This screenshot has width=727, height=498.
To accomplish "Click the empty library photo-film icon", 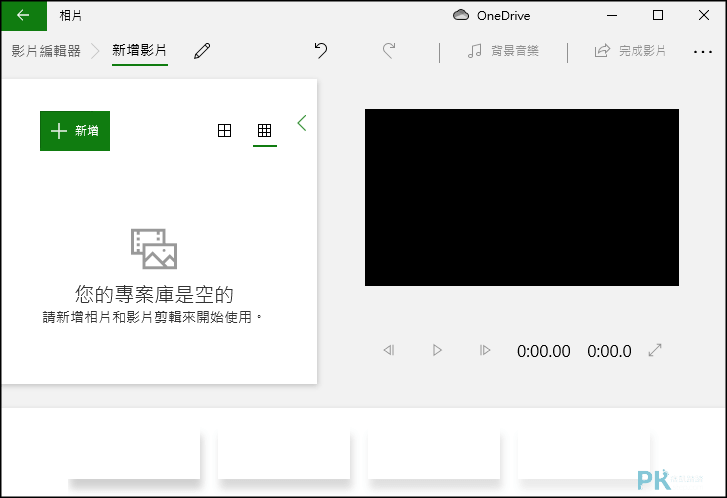I will point(154,249).
